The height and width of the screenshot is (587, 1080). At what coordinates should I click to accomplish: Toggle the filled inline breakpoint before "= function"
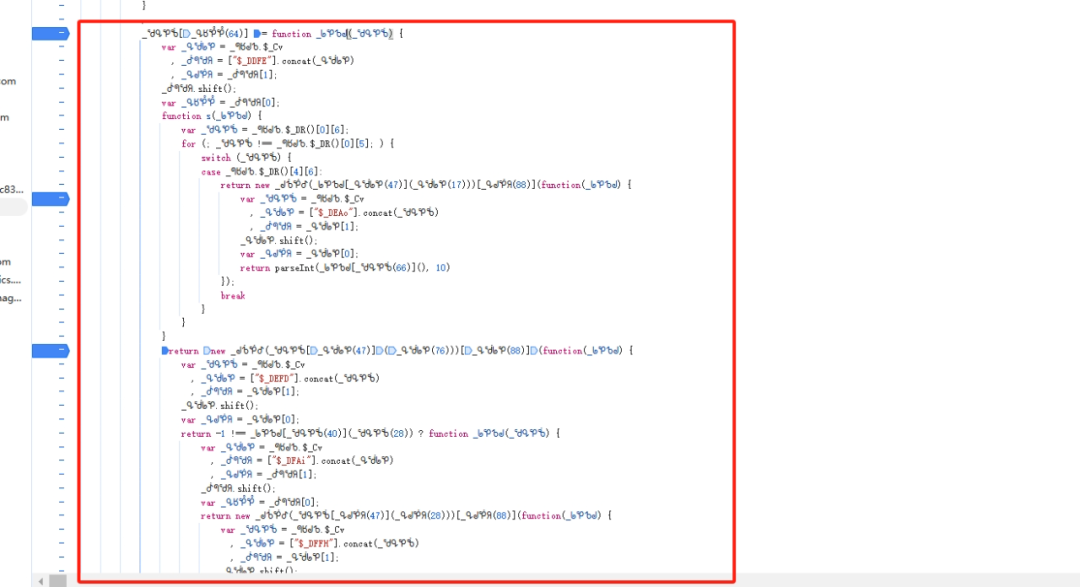(x=258, y=34)
